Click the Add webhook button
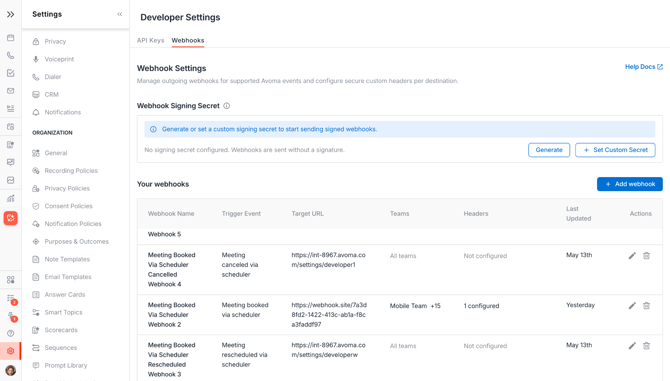This screenshot has height=381, width=670. point(630,184)
